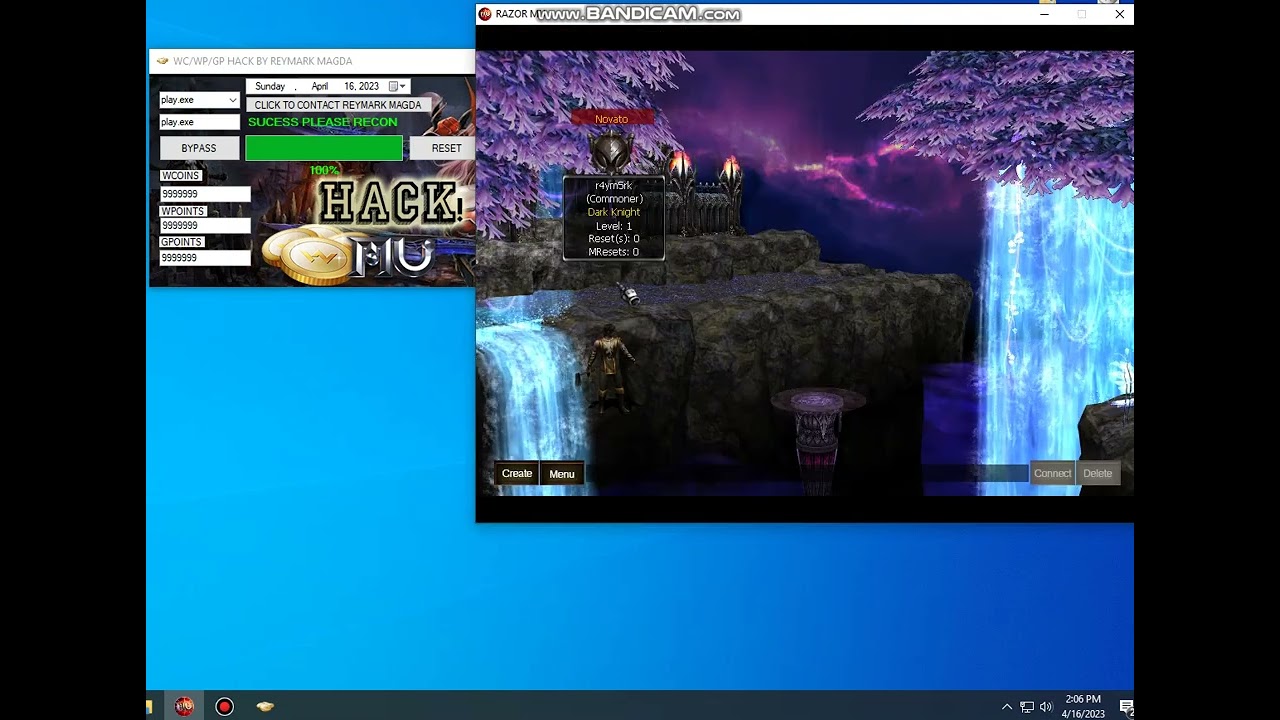Click the GPOINTS label
The image size is (1280, 720).
coord(181,242)
